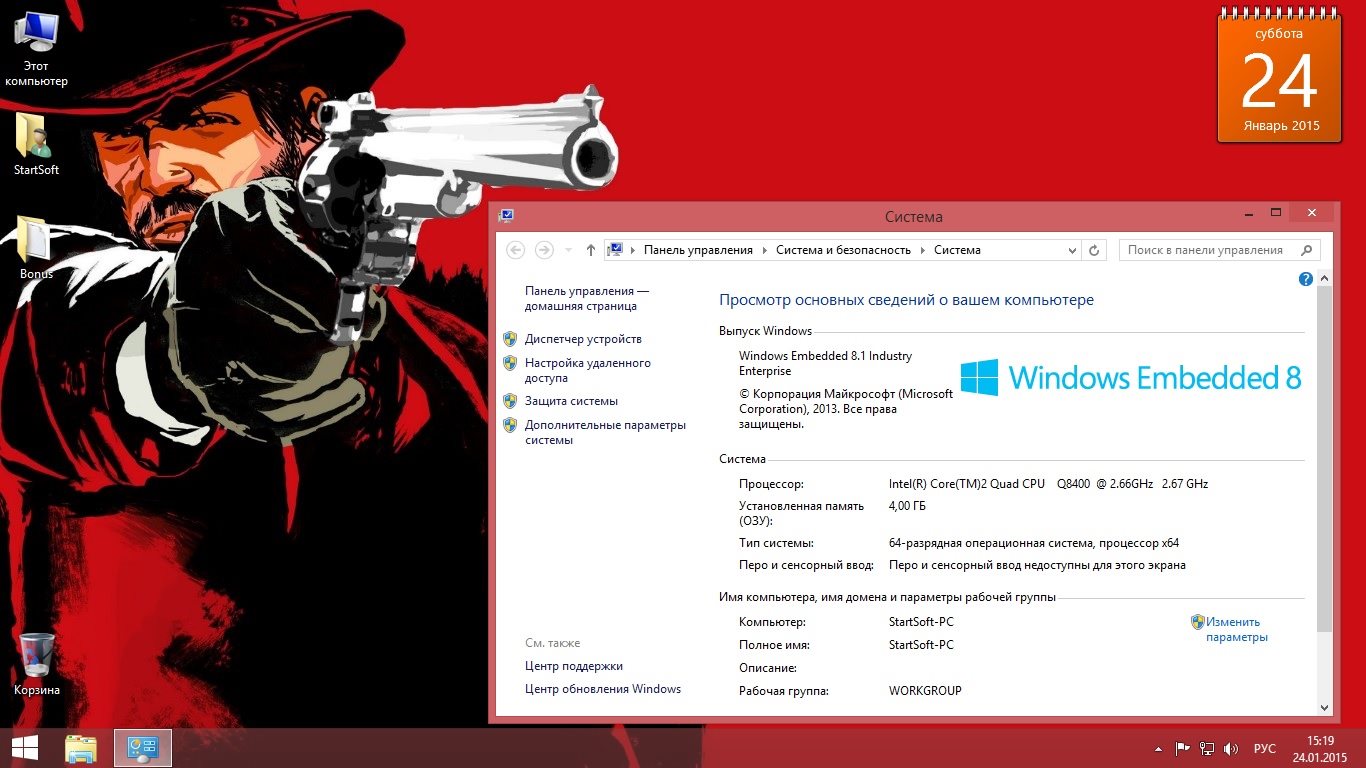The height and width of the screenshot is (768, 1366).
Task: Select the StartSoft-PC value beside Полное имя
Action: 921,645
